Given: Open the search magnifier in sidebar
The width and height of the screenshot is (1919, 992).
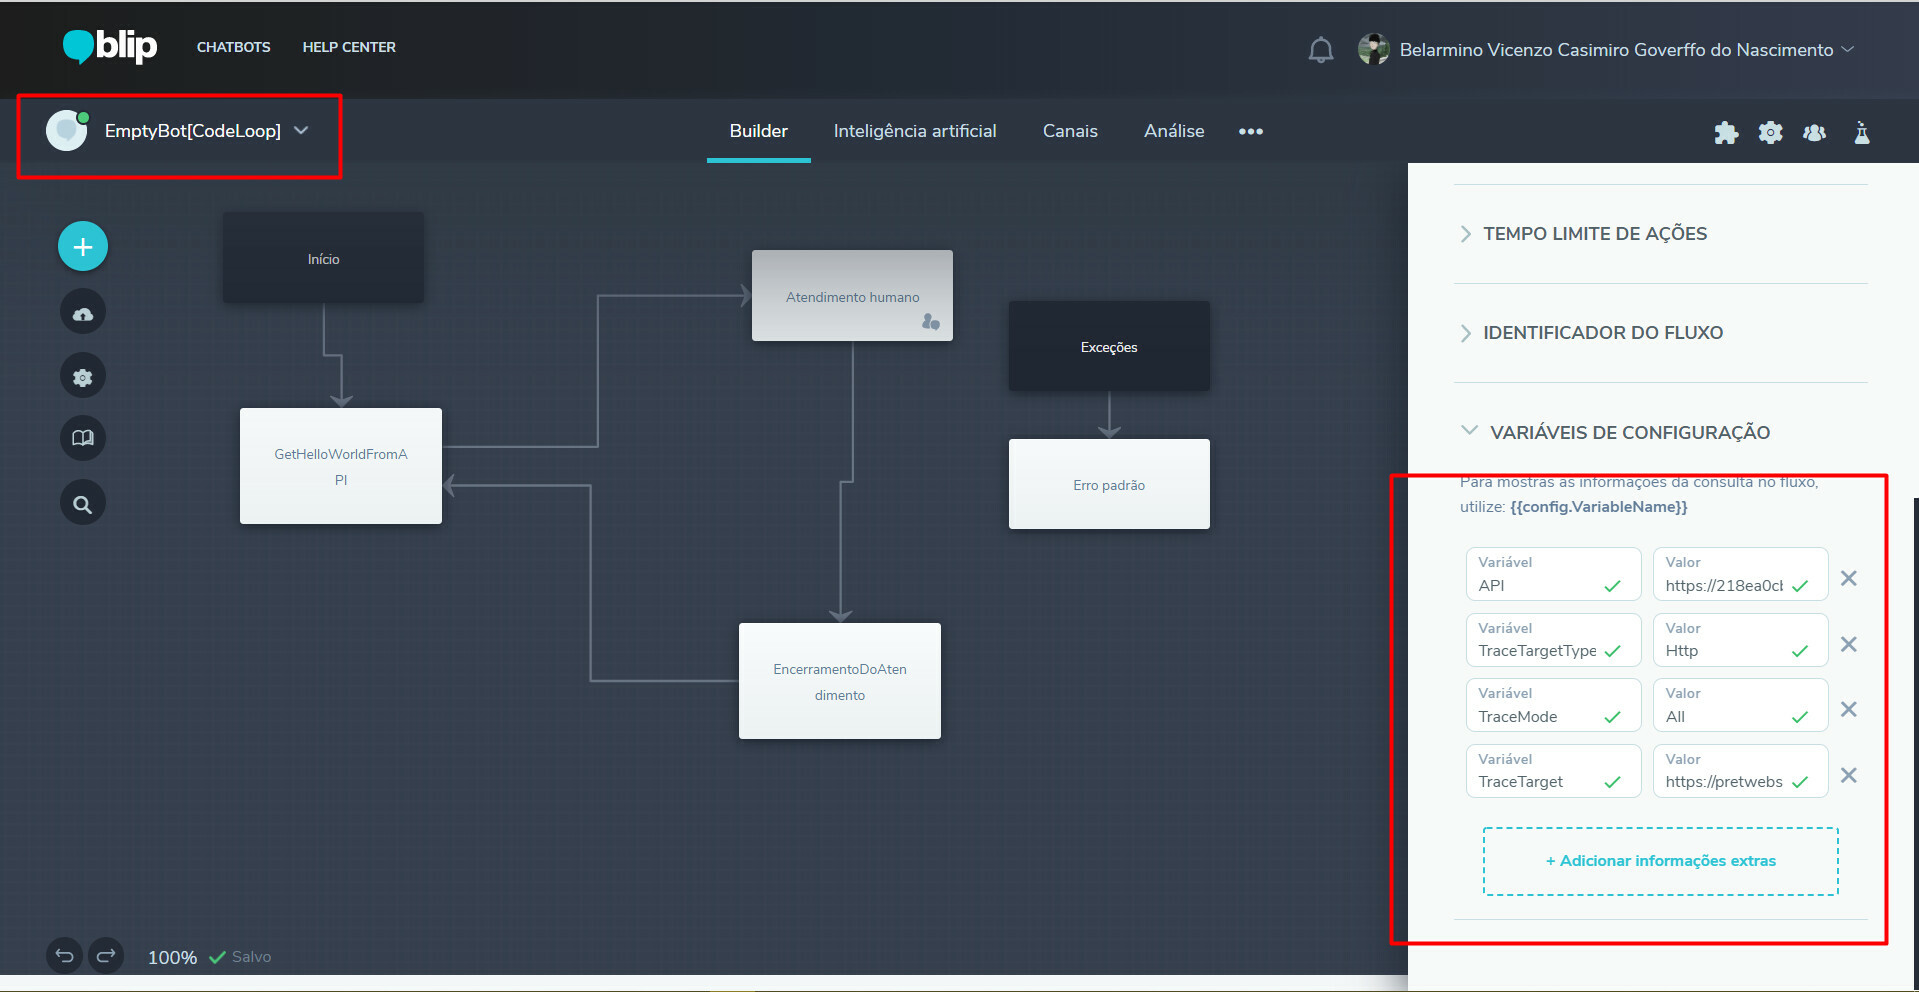Looking at the screenshot, I should 83,504.
